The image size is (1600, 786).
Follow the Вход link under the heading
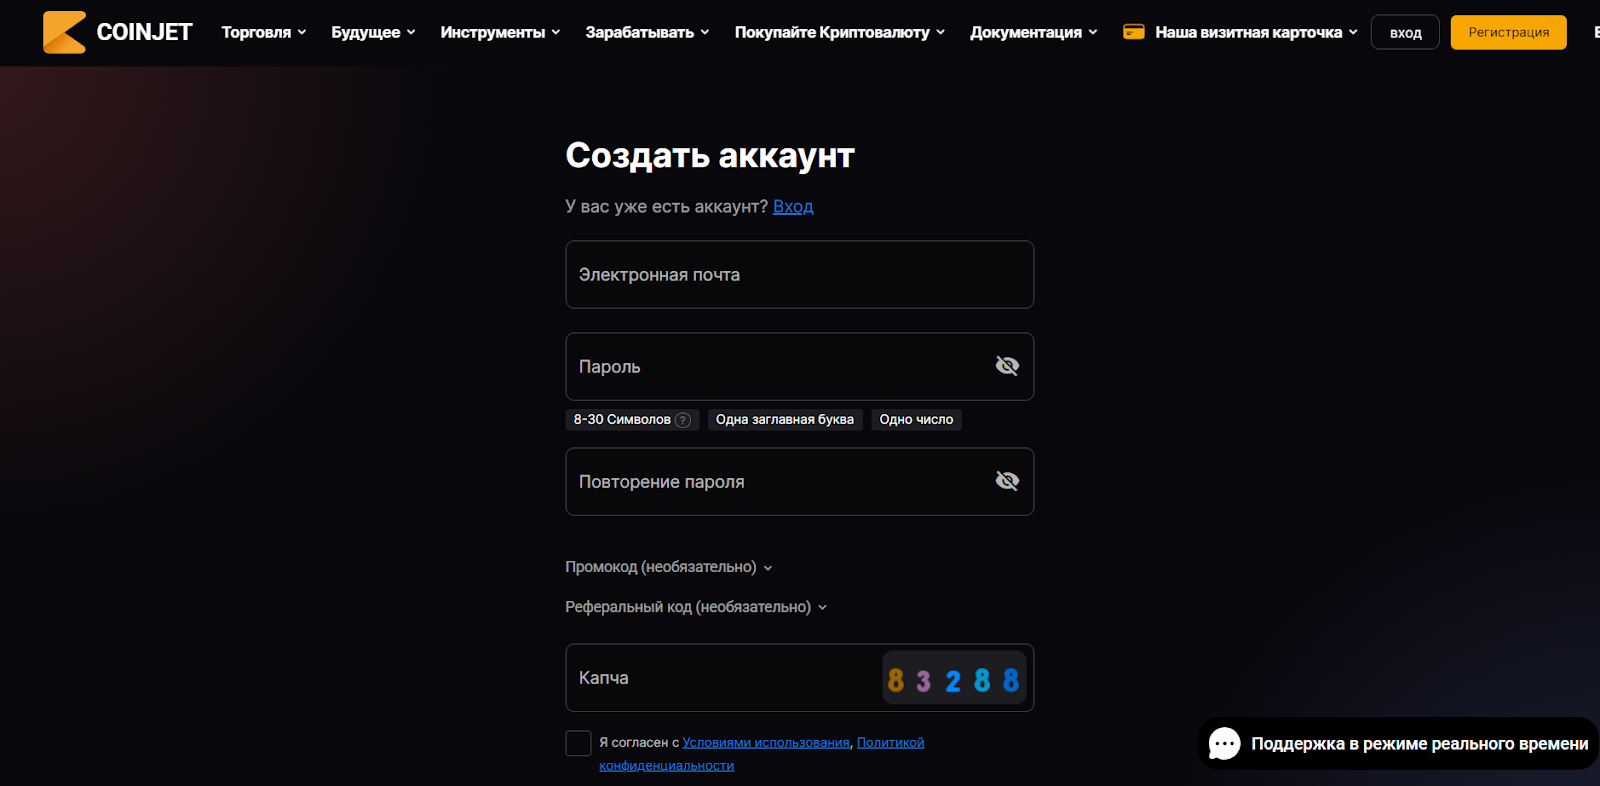[793, 206]
